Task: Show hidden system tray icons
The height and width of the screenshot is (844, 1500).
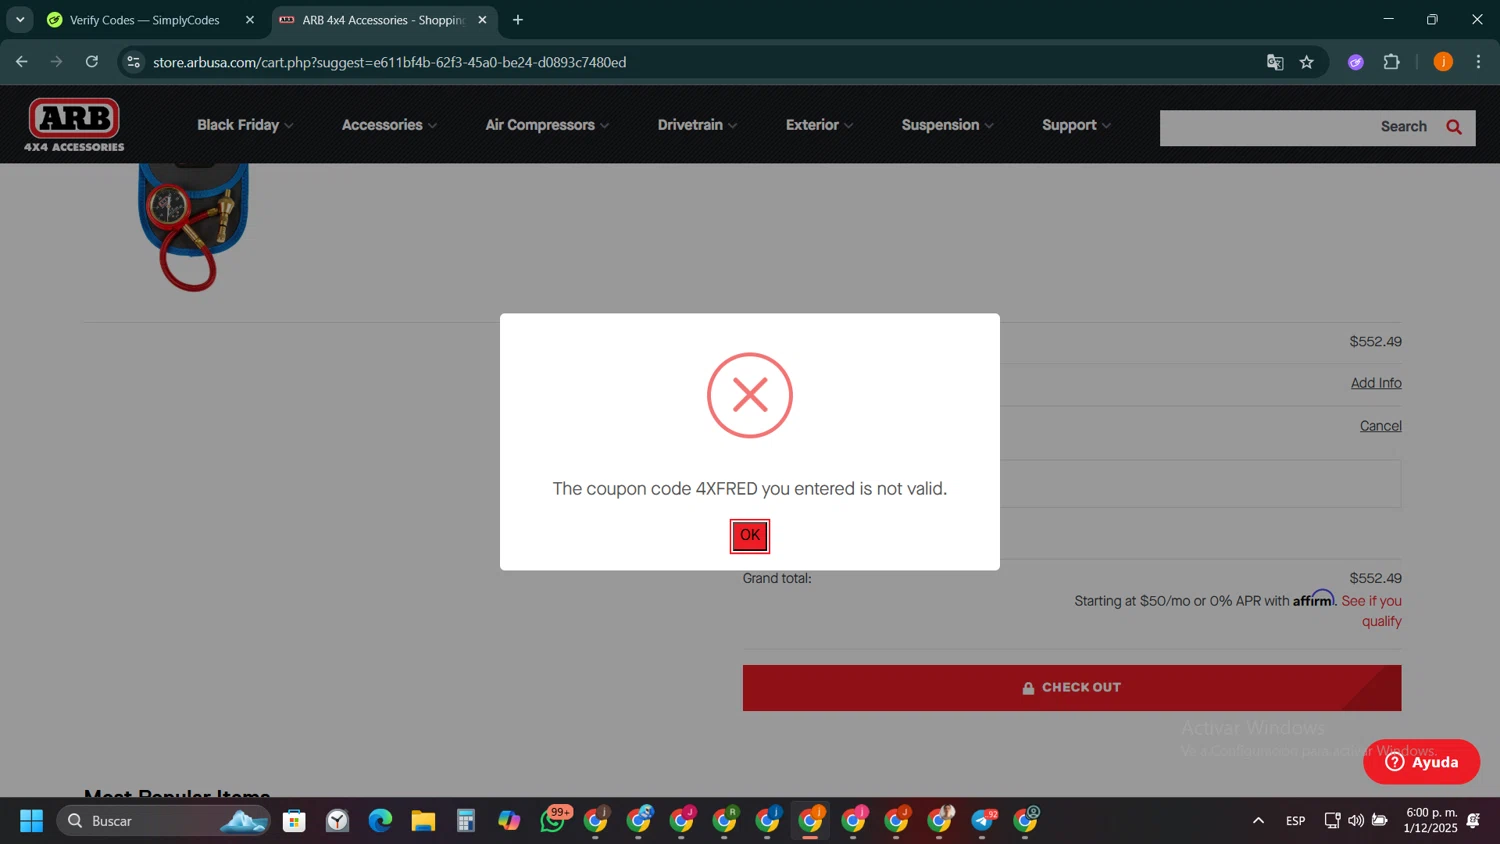Action: click(1258, 821)
